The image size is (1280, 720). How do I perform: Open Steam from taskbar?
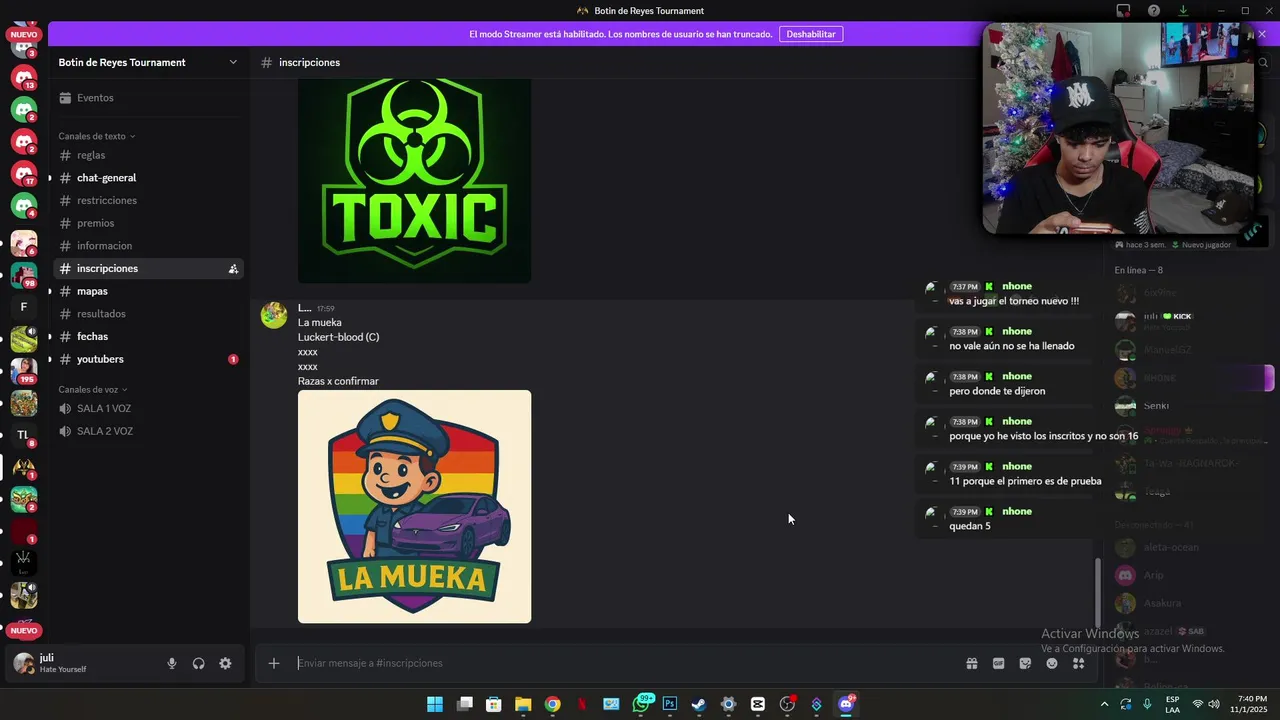coord(699,704)
